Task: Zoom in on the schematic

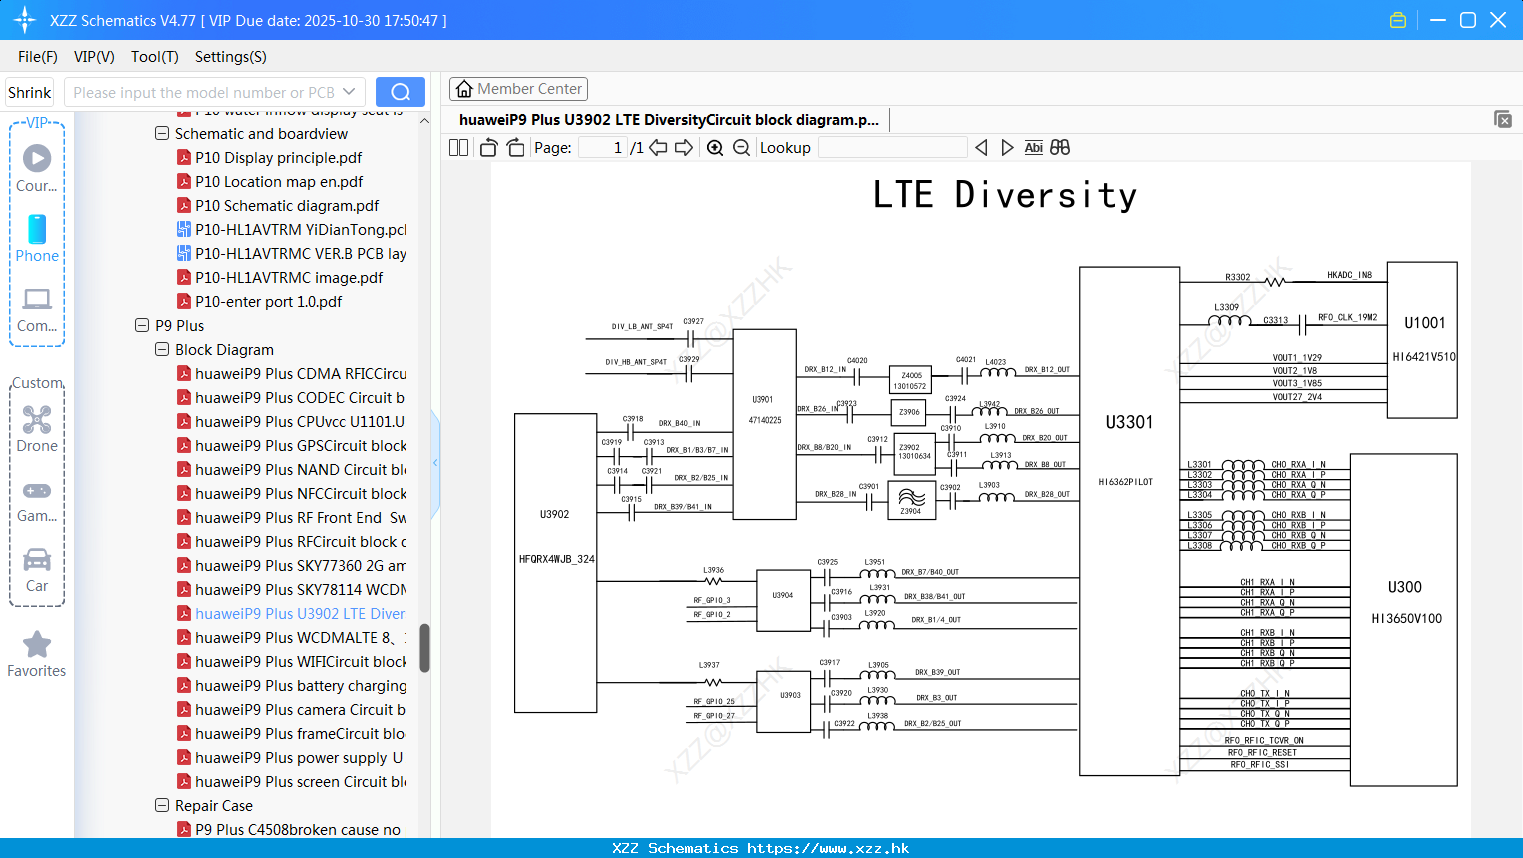Action: tap(715, 148)
